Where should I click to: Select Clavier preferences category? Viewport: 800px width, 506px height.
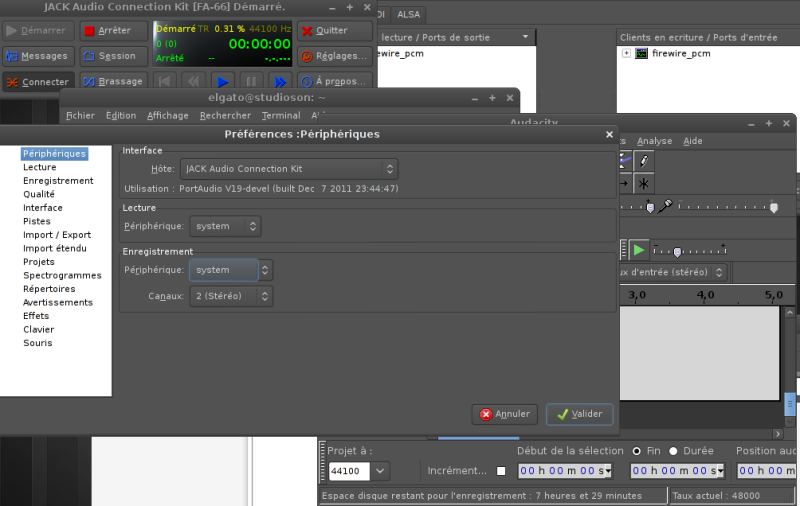coord(39,330)
